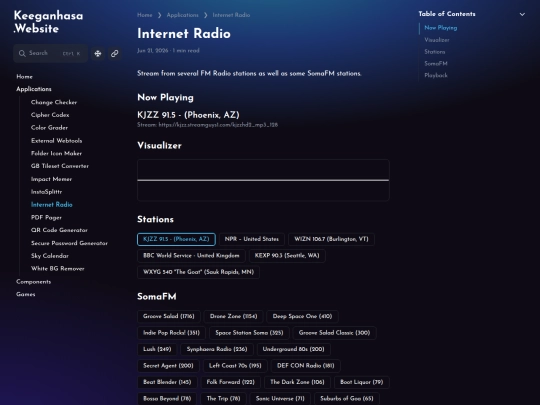This screenshot has height=405, width=540.
Task: Jump to Visualizer in contents
Action: (x=437, y=40)
